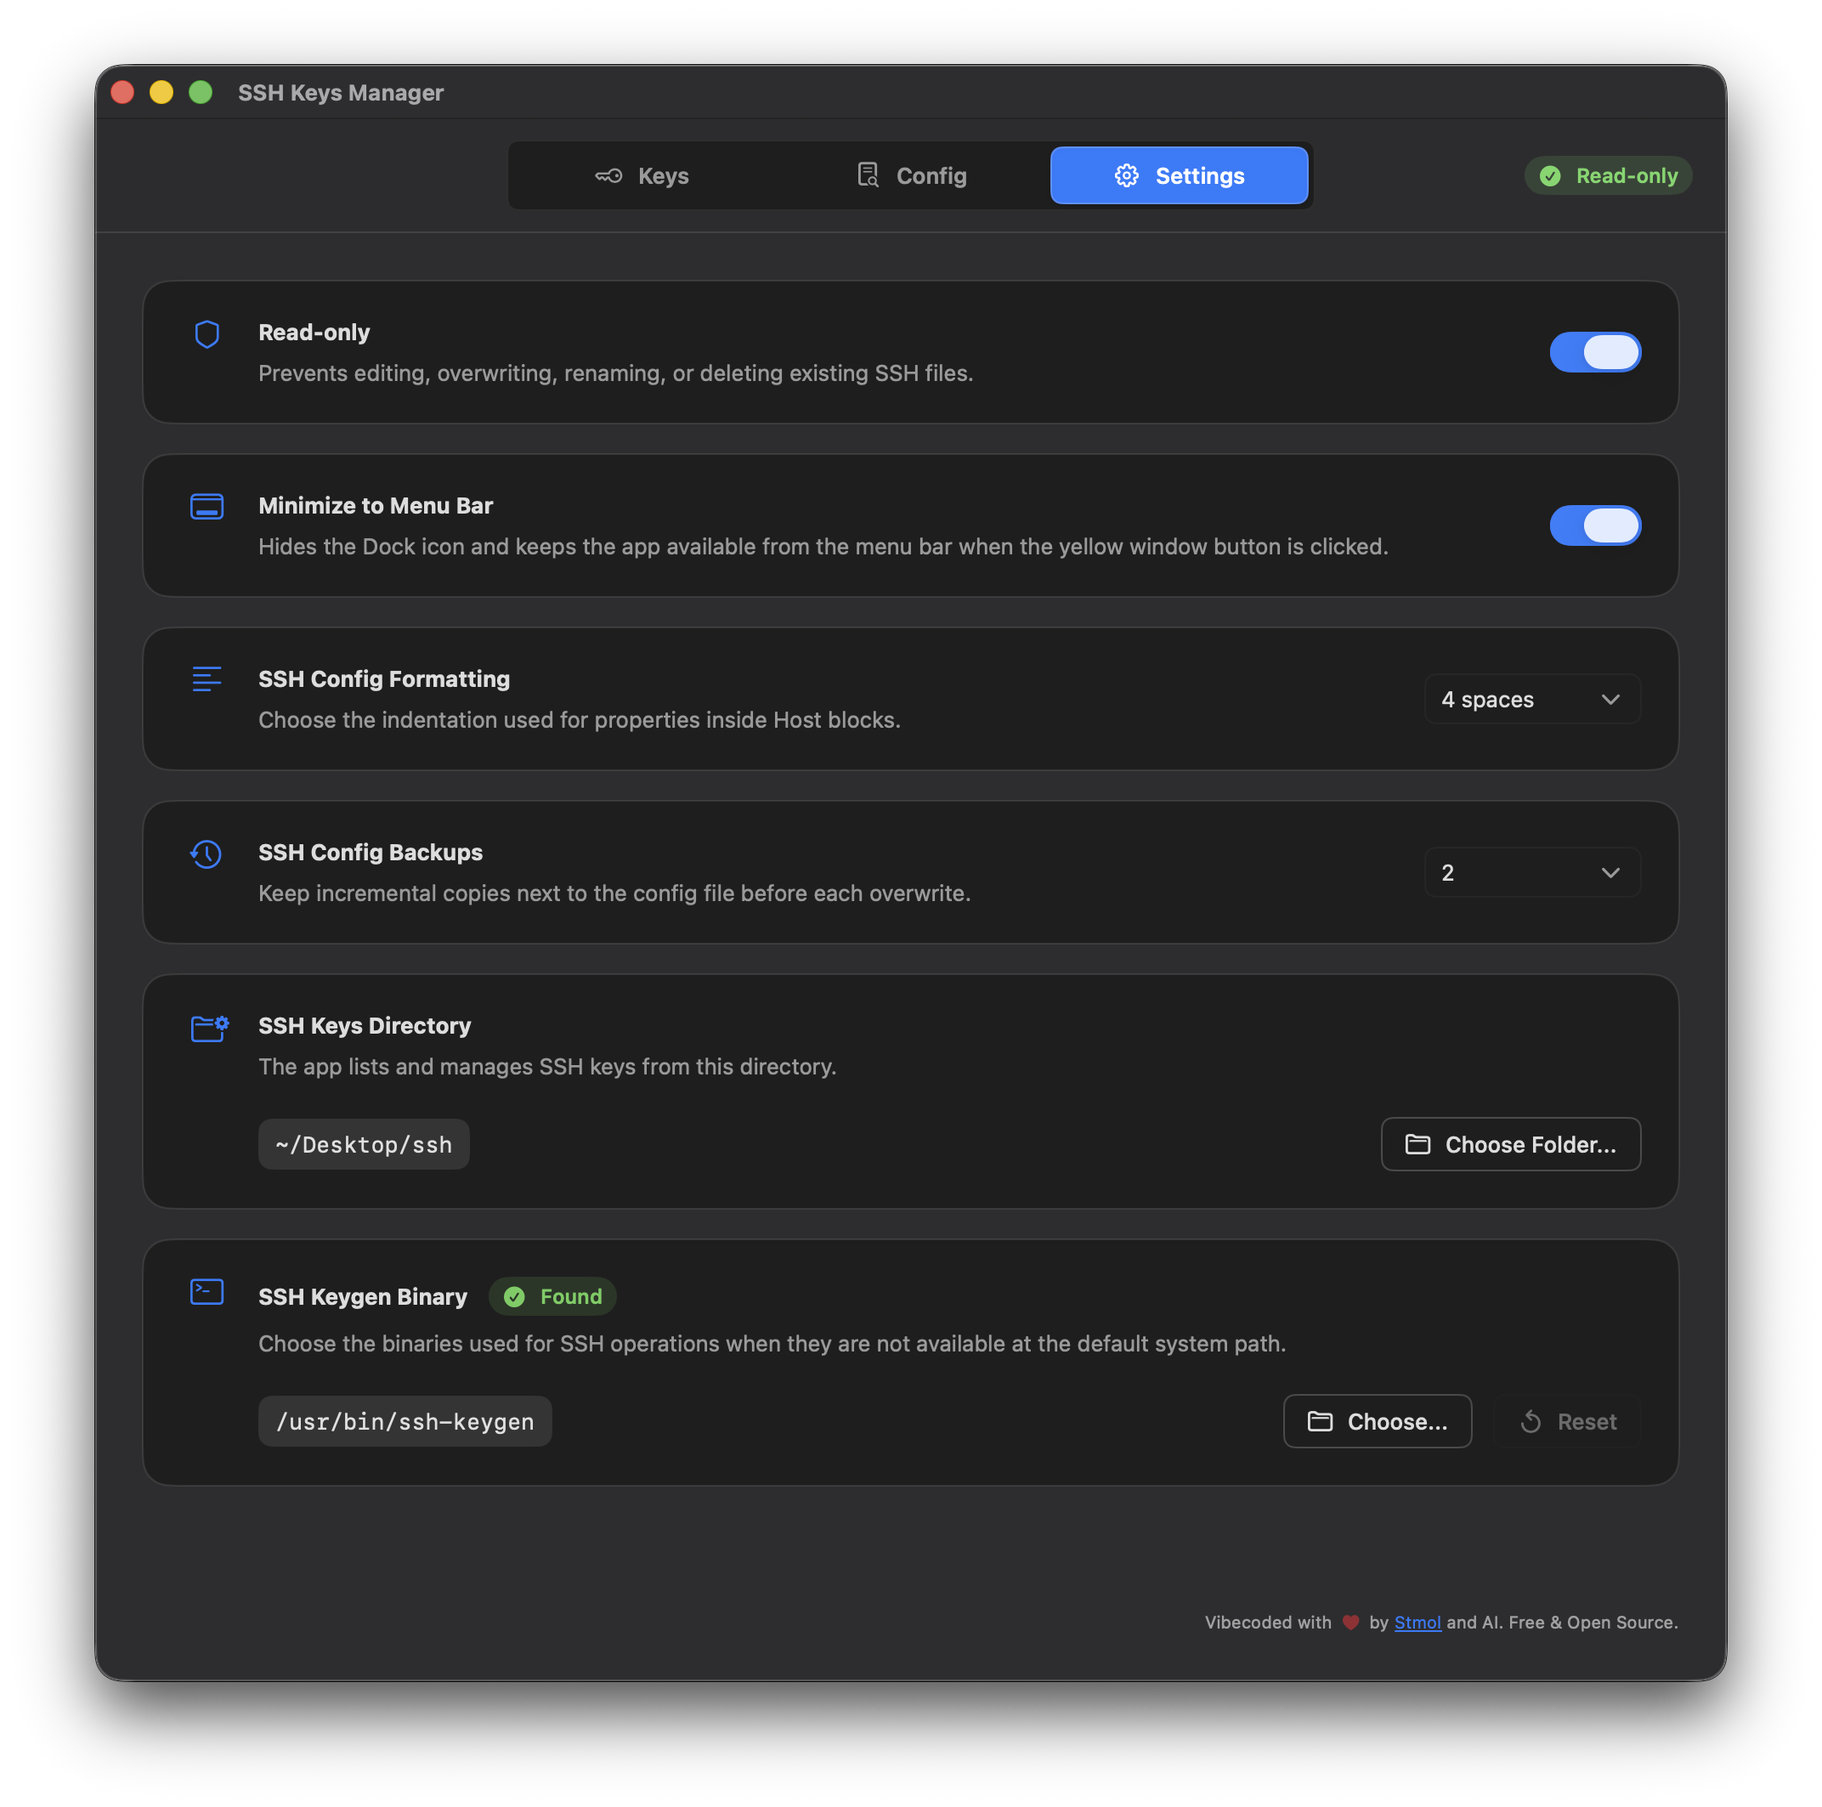Viewport: 1822px width, 1807px height.
Task: Click the Found status badge
Action: (x=552, y=1297)
